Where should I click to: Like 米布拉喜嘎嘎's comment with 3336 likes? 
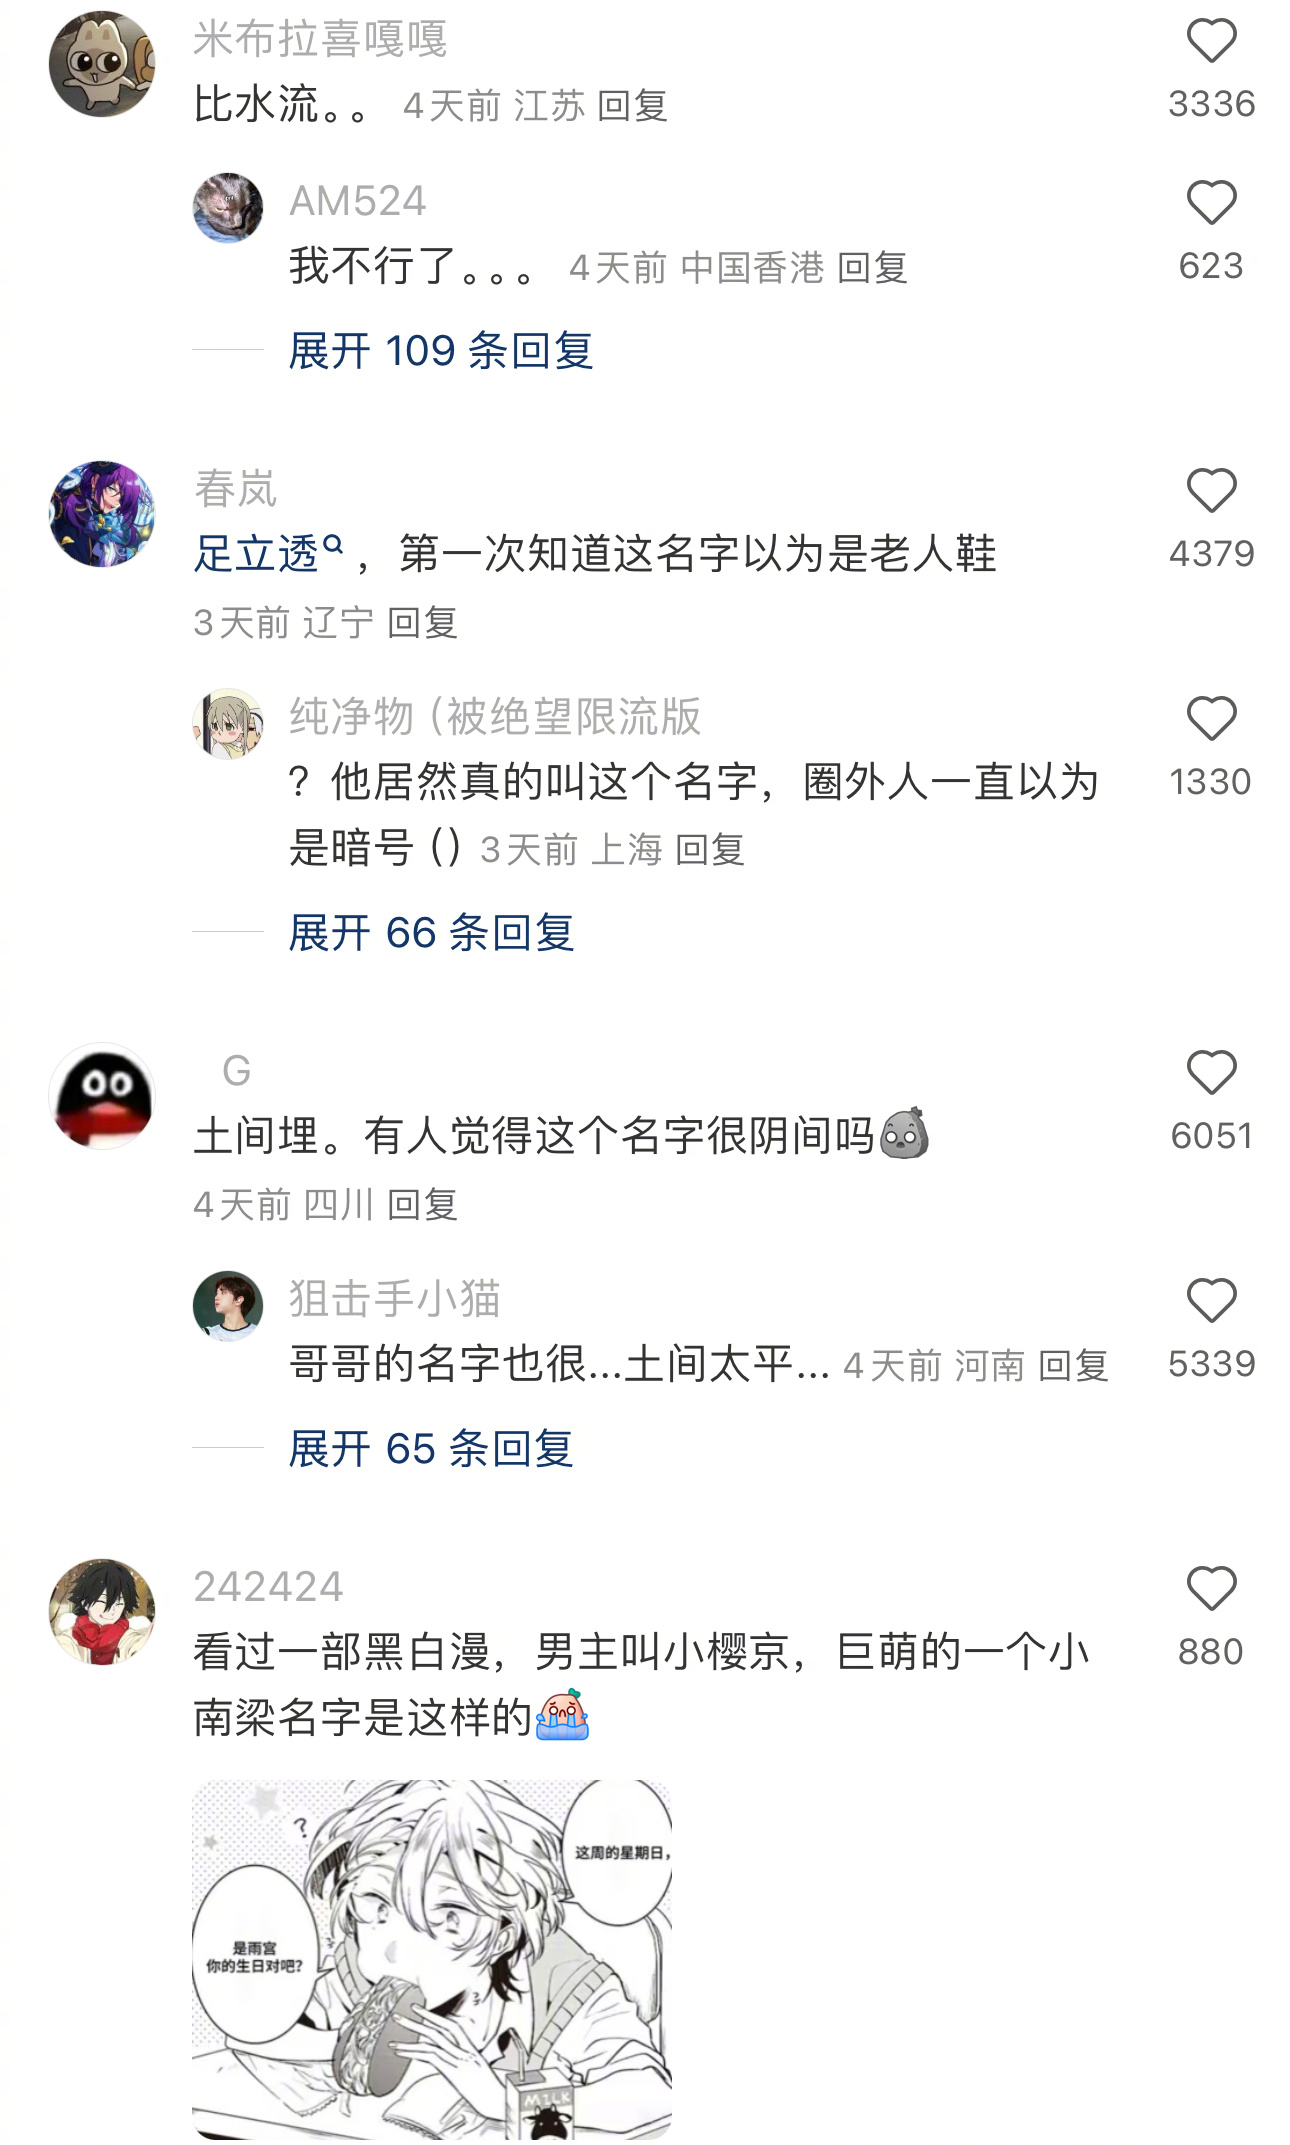coord(1211,41)
